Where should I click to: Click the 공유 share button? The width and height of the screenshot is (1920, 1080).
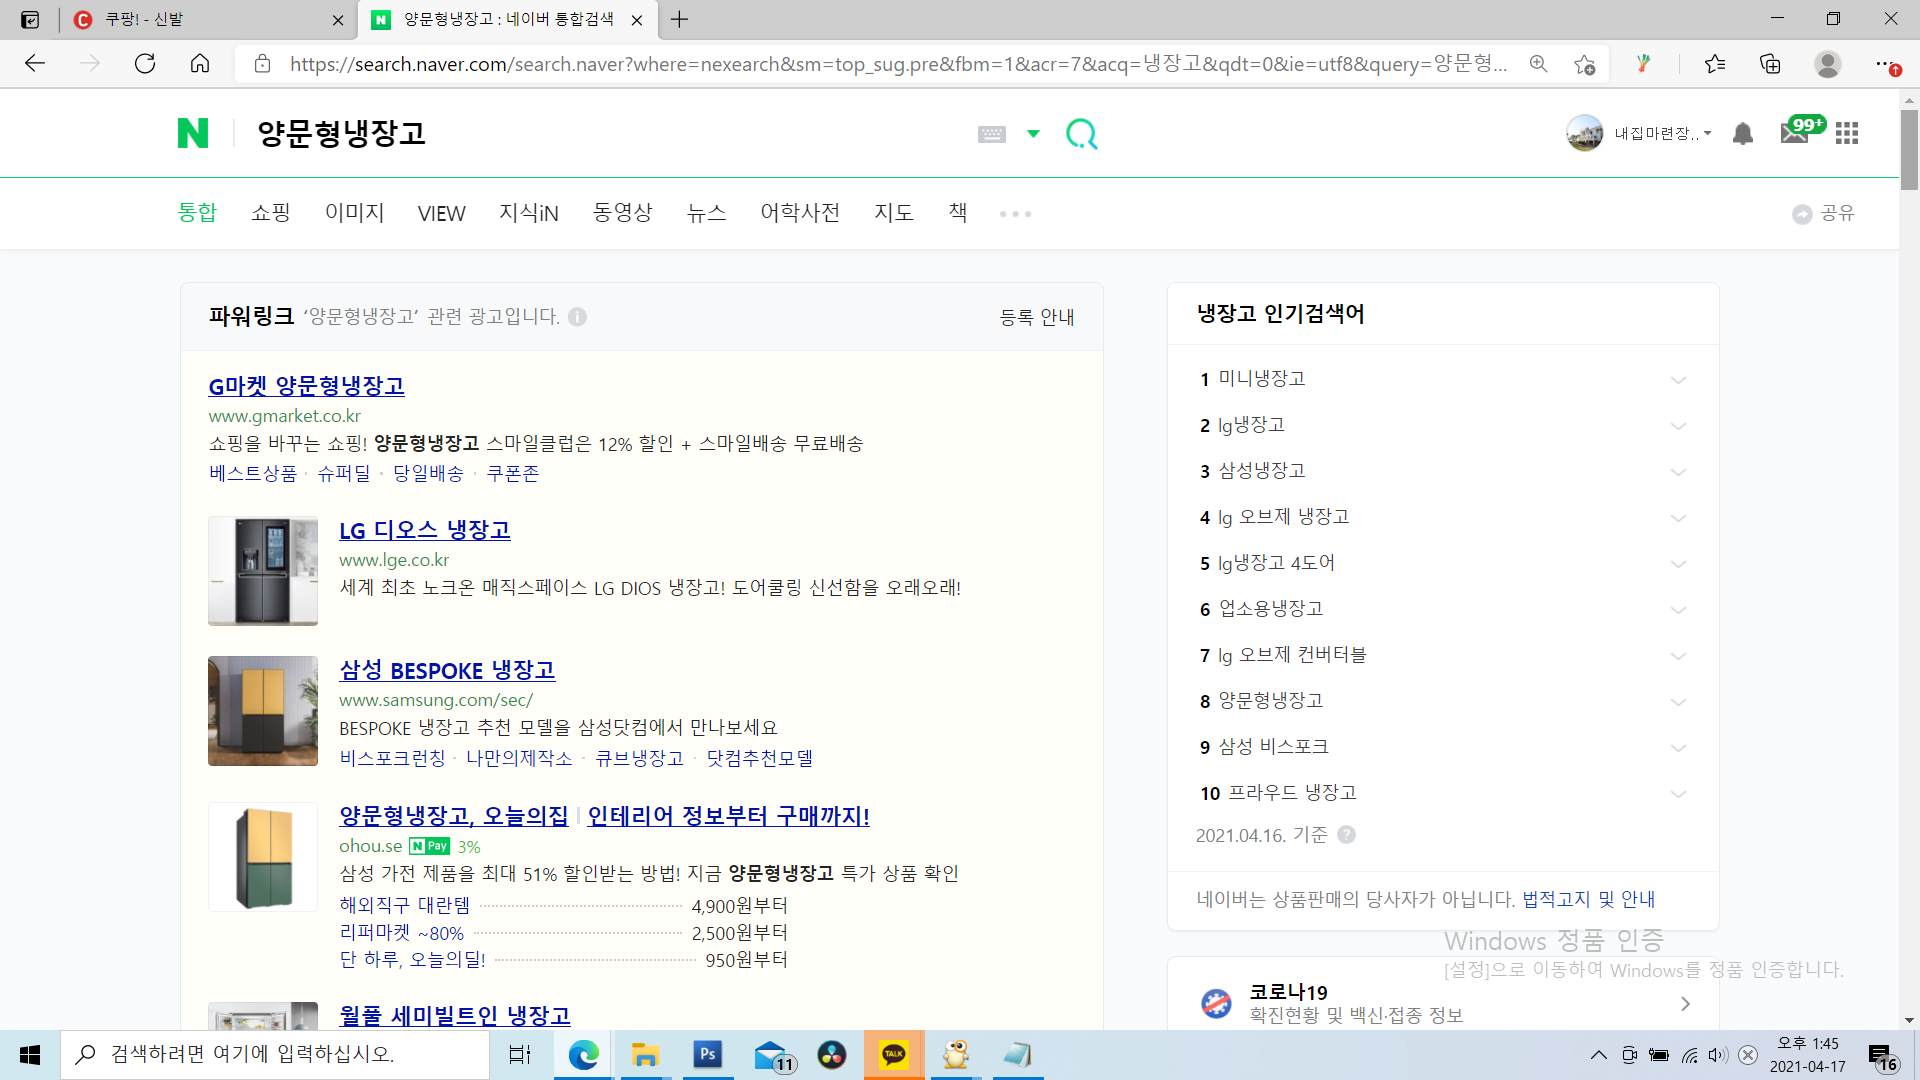[x=1823, y=213]
